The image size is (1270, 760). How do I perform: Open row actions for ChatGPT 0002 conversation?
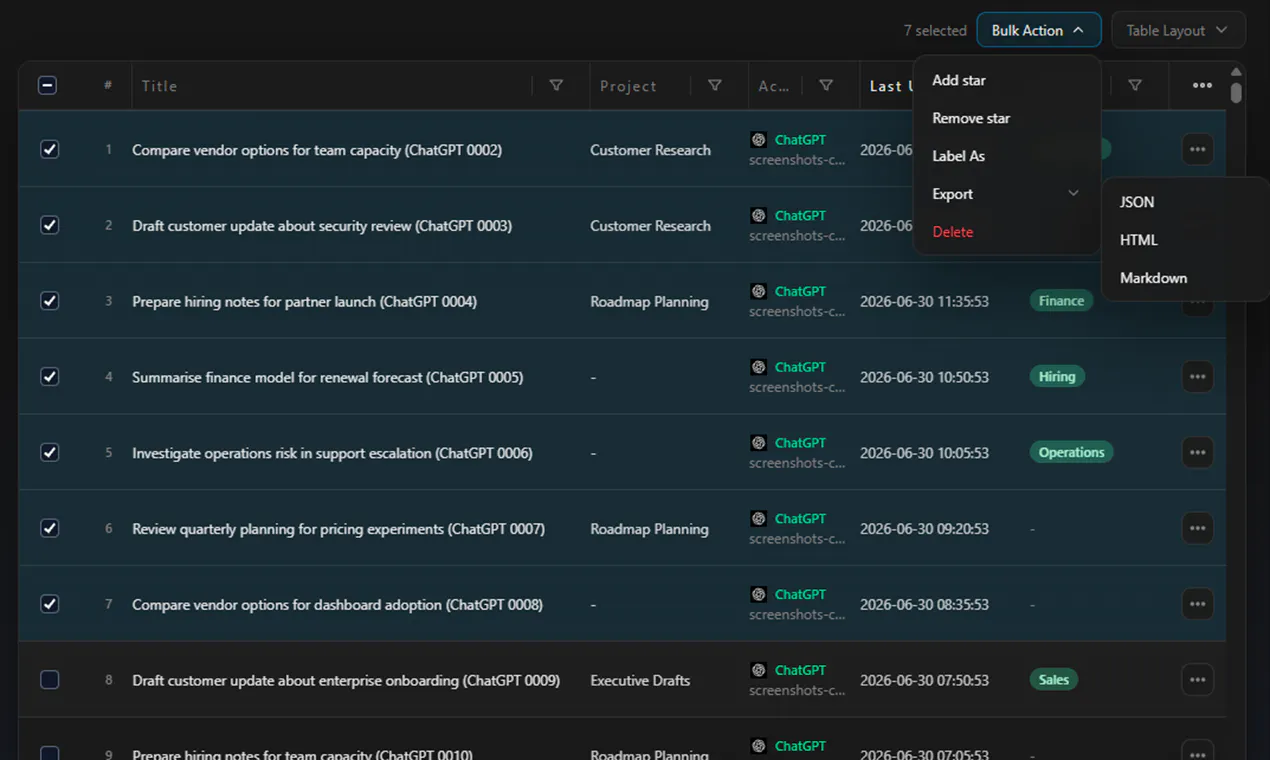(1197, 150)
